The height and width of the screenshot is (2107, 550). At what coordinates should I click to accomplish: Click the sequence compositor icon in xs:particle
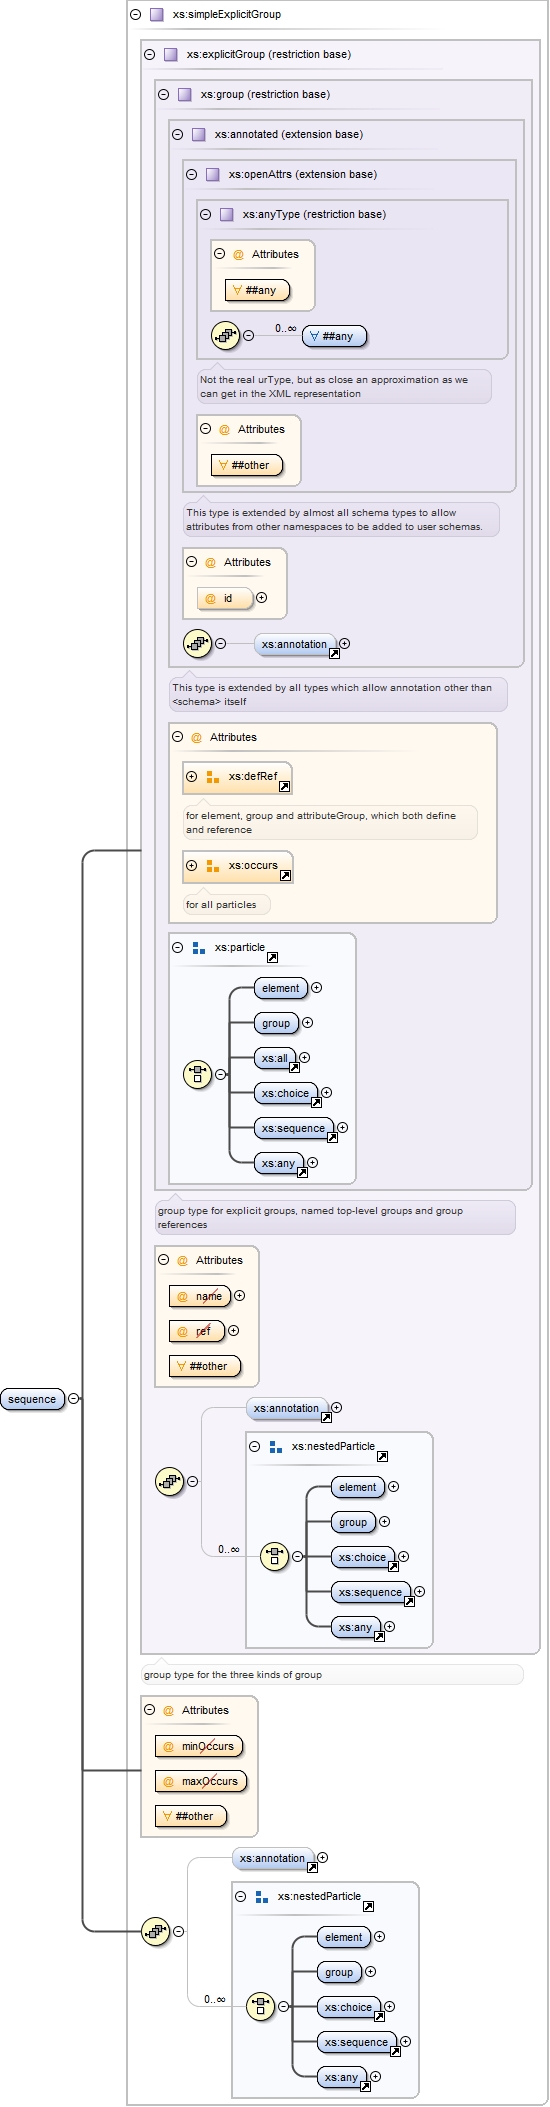[197, 1074]
